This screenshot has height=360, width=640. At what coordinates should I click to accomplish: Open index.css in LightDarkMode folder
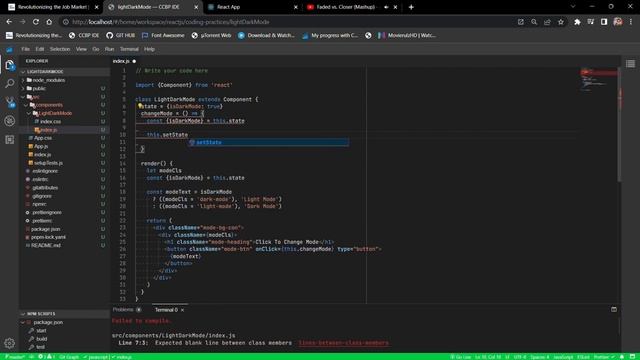pyautogui.click(x=50, y=121)
